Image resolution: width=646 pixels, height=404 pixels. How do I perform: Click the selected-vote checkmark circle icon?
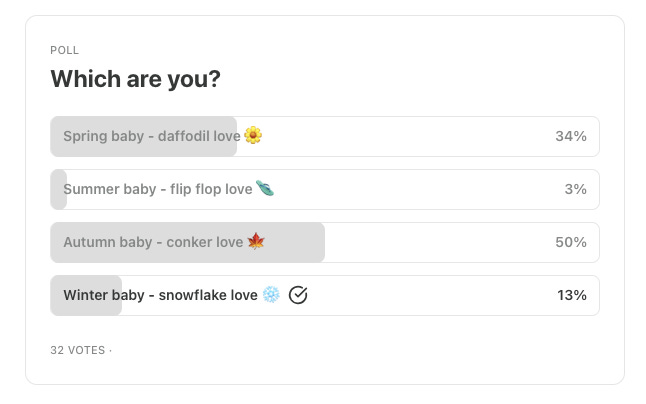pyautogui.click(x=298, y=294)
